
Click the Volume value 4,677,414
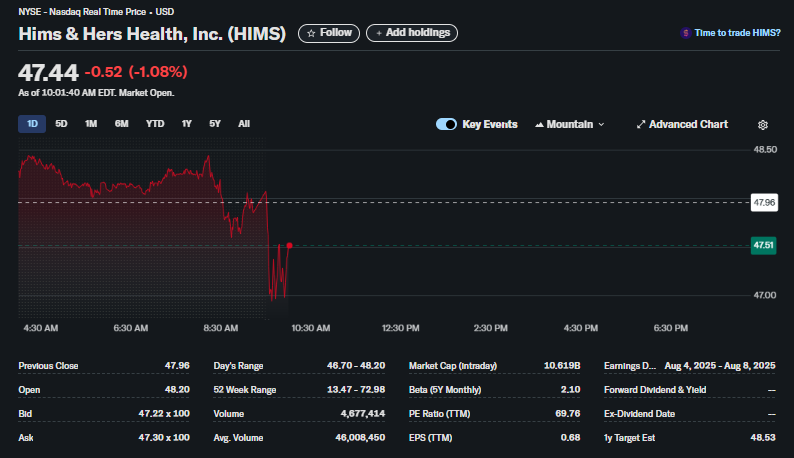363,414
